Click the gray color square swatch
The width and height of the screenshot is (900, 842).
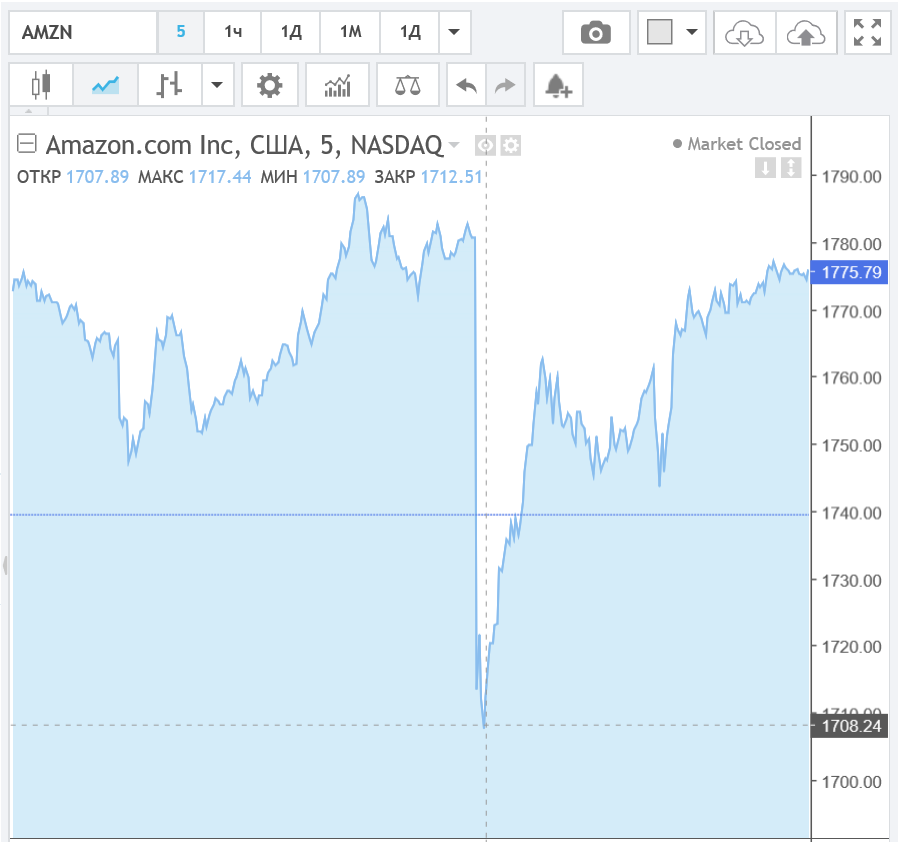tap(660, 32)
